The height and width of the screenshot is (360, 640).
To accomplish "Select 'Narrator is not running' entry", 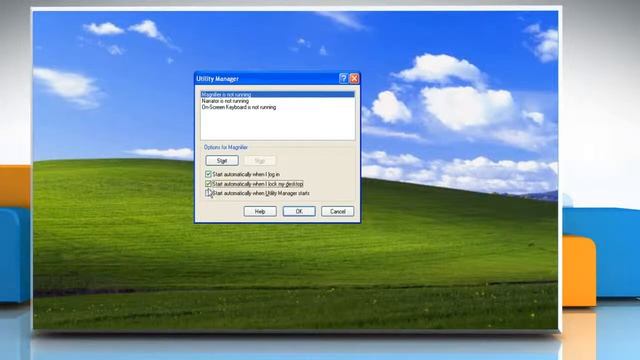I will (x=278, y=101).
